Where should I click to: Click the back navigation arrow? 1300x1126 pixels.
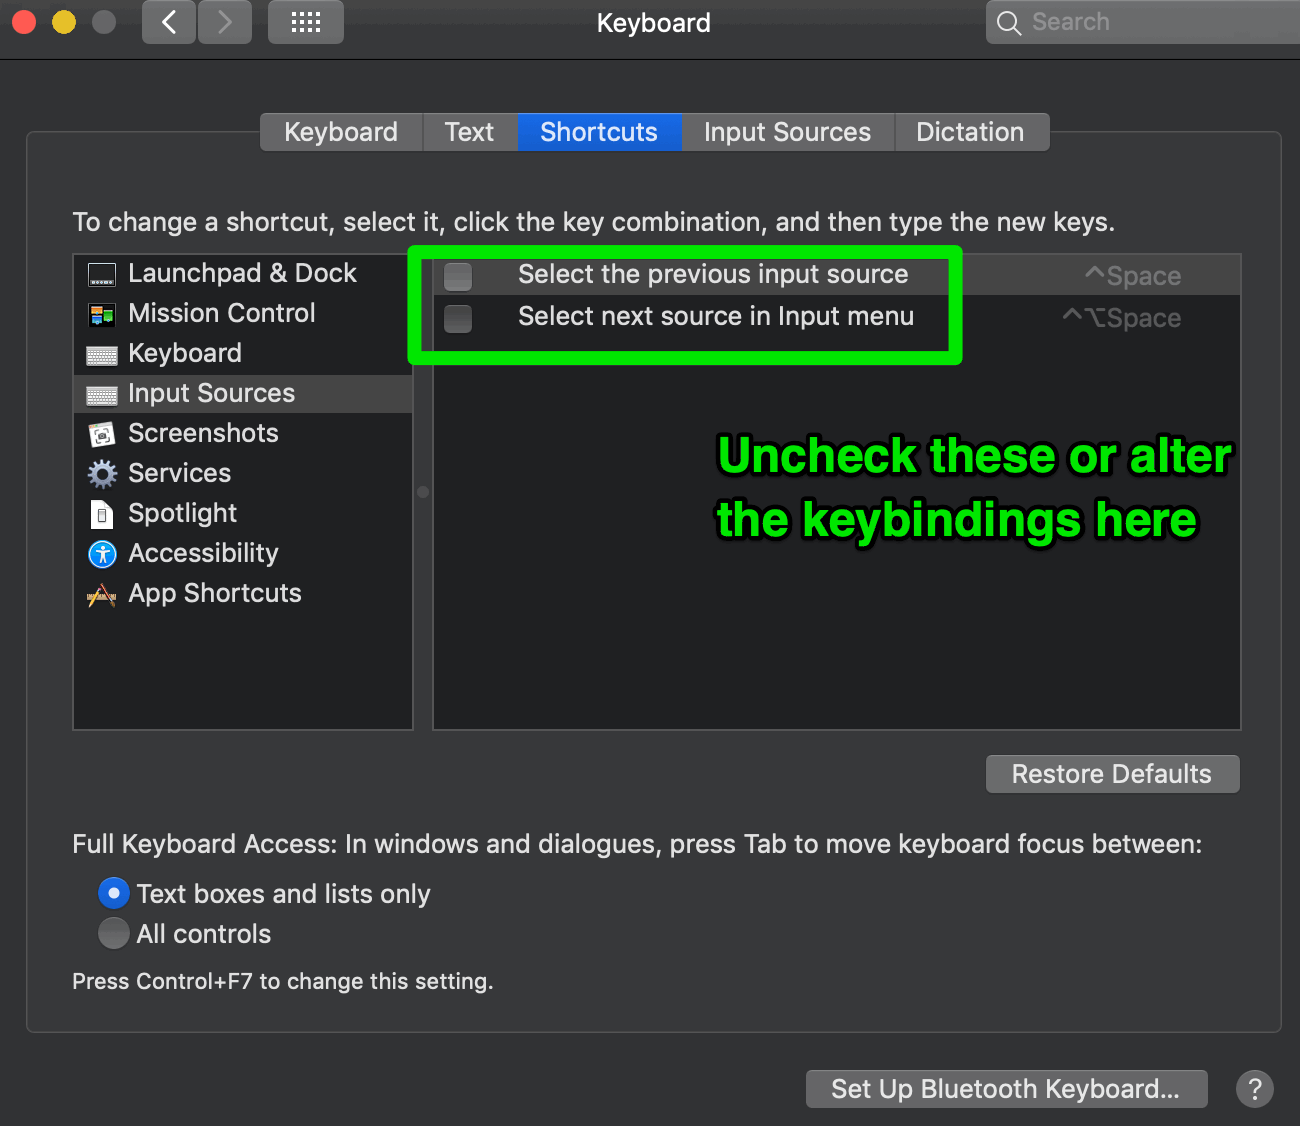(168, 22)
